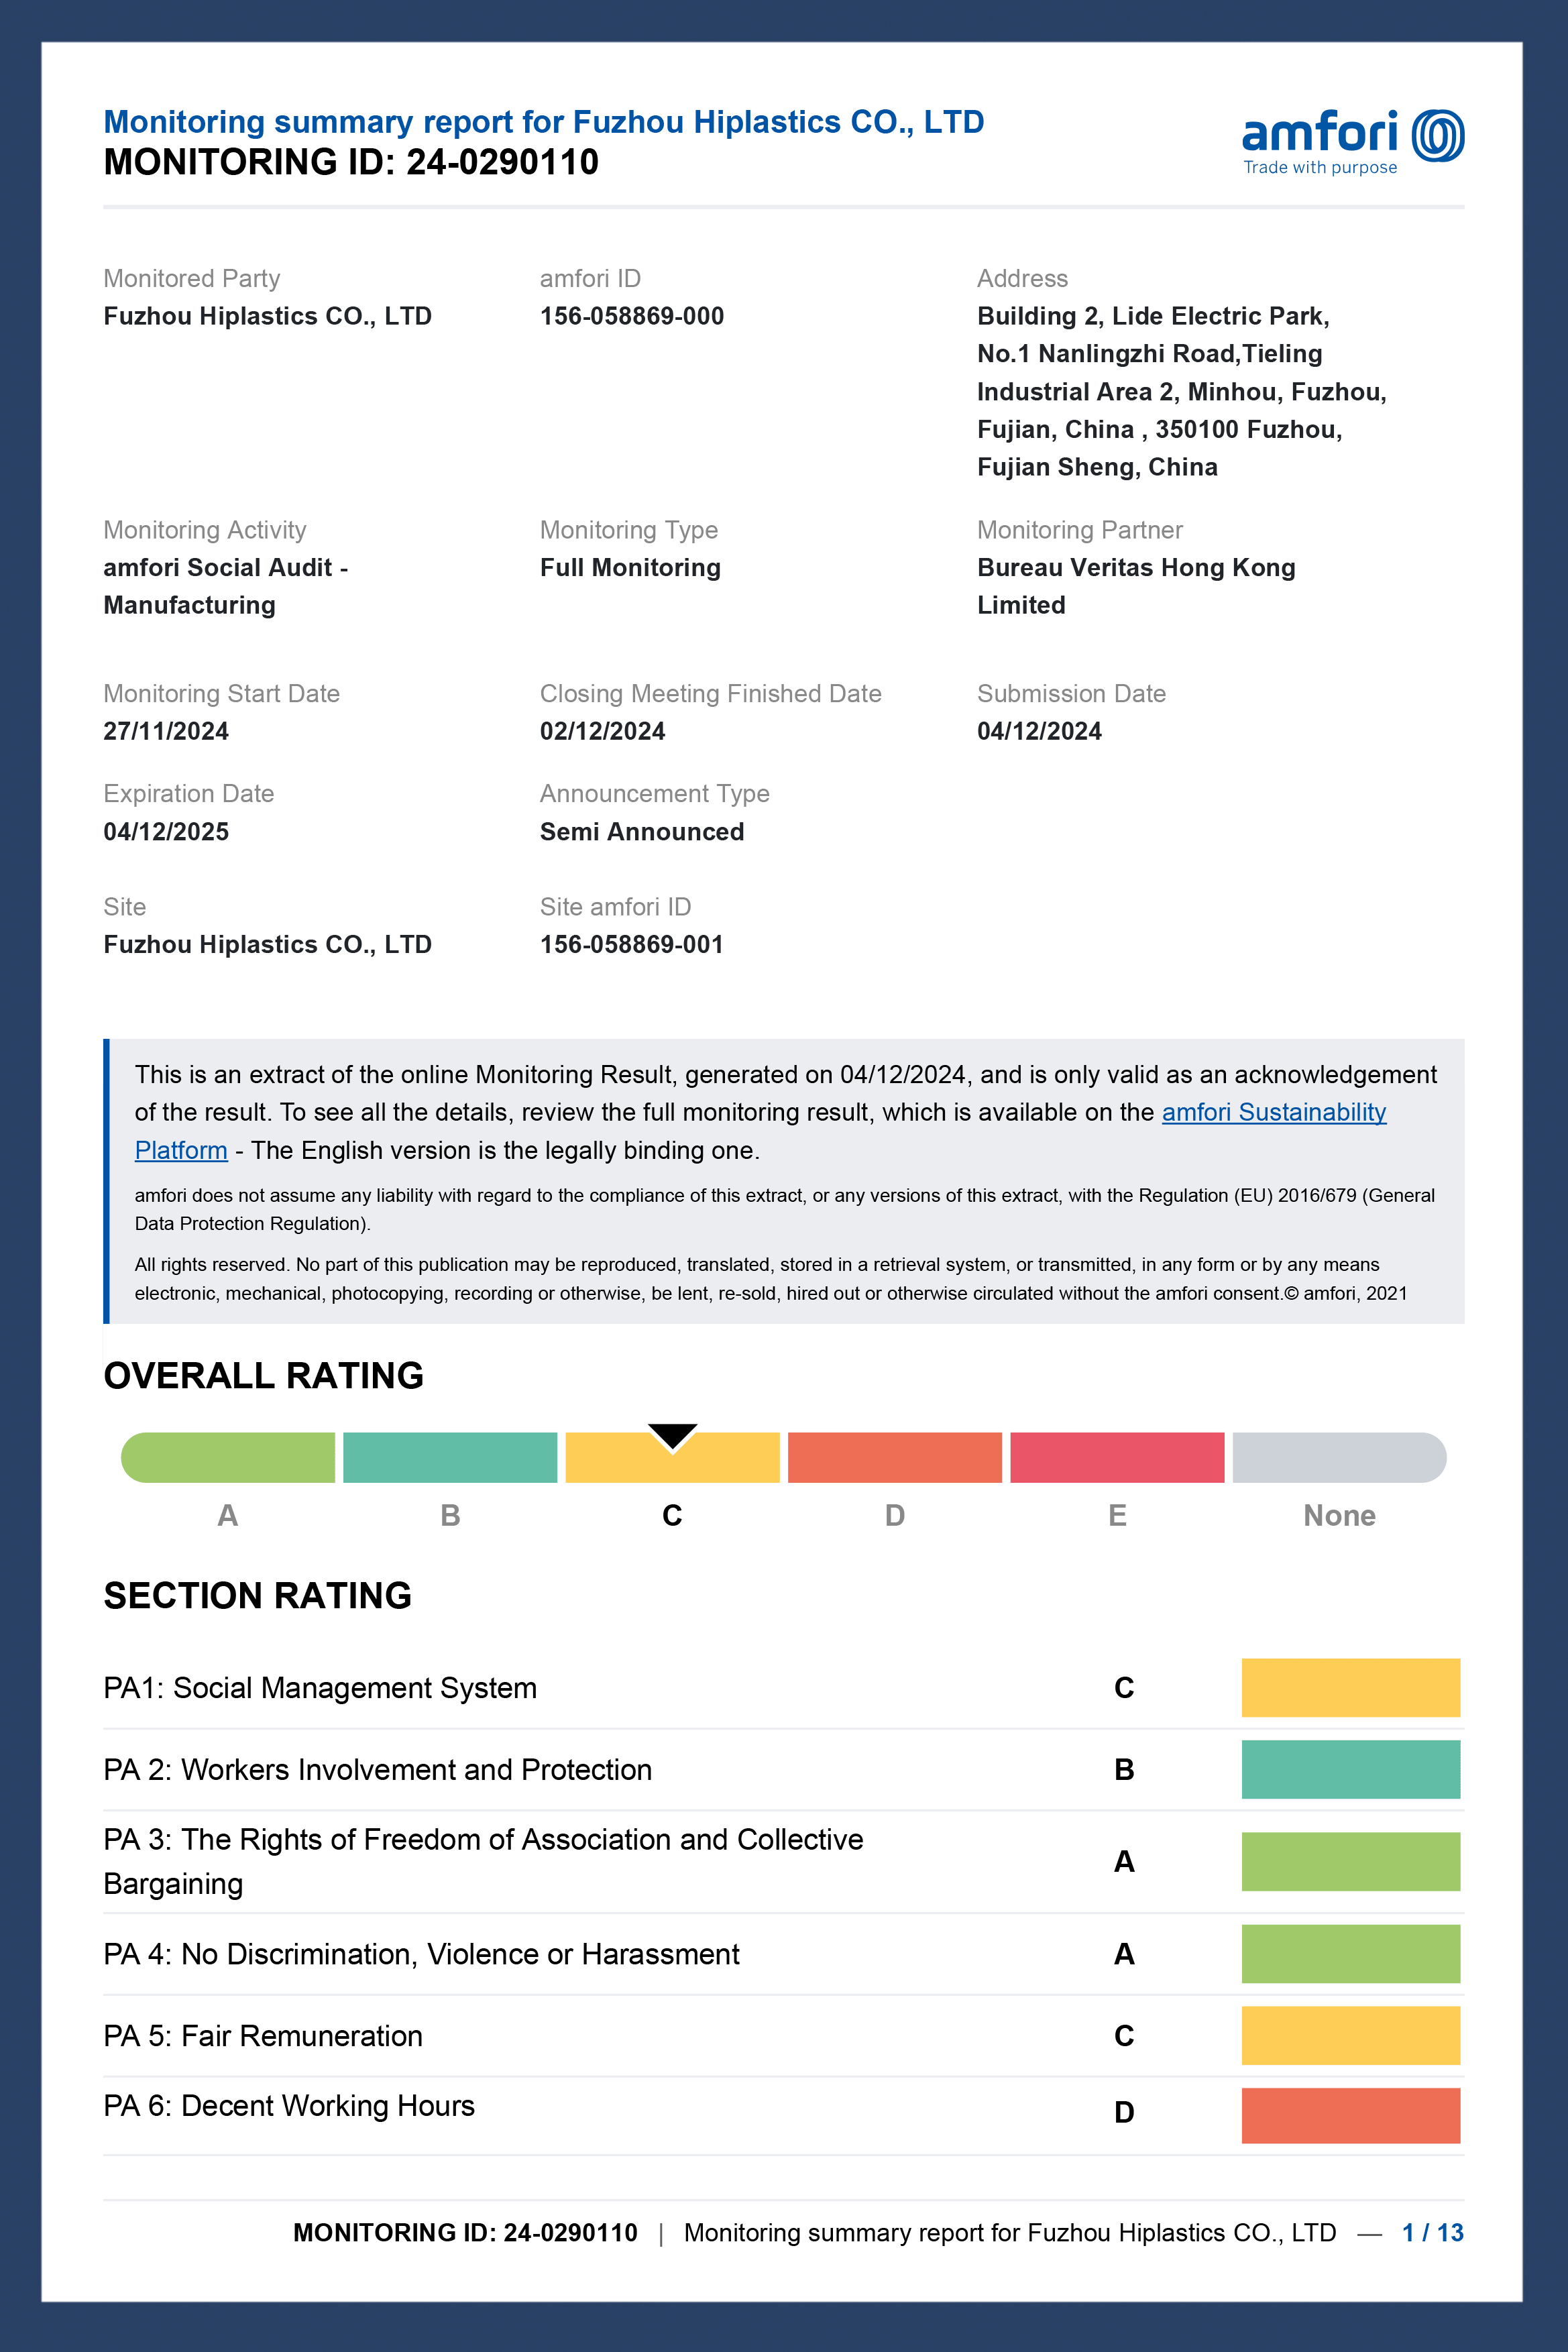
Task: Select the orange D overall rating segment
Action: point(895,1457)
